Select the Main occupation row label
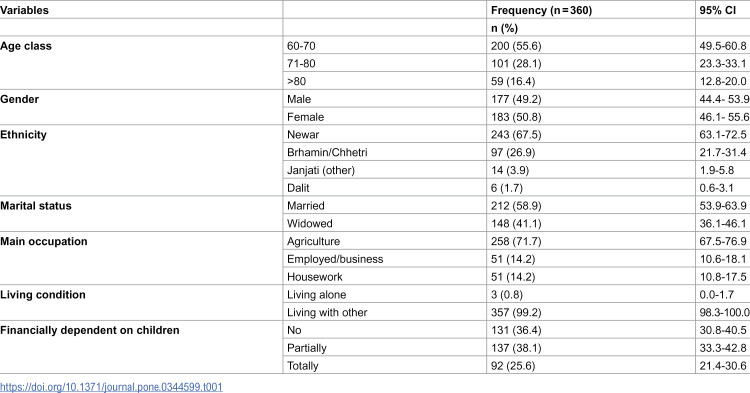This screenshot has width=750, height=393. point(44,241)
